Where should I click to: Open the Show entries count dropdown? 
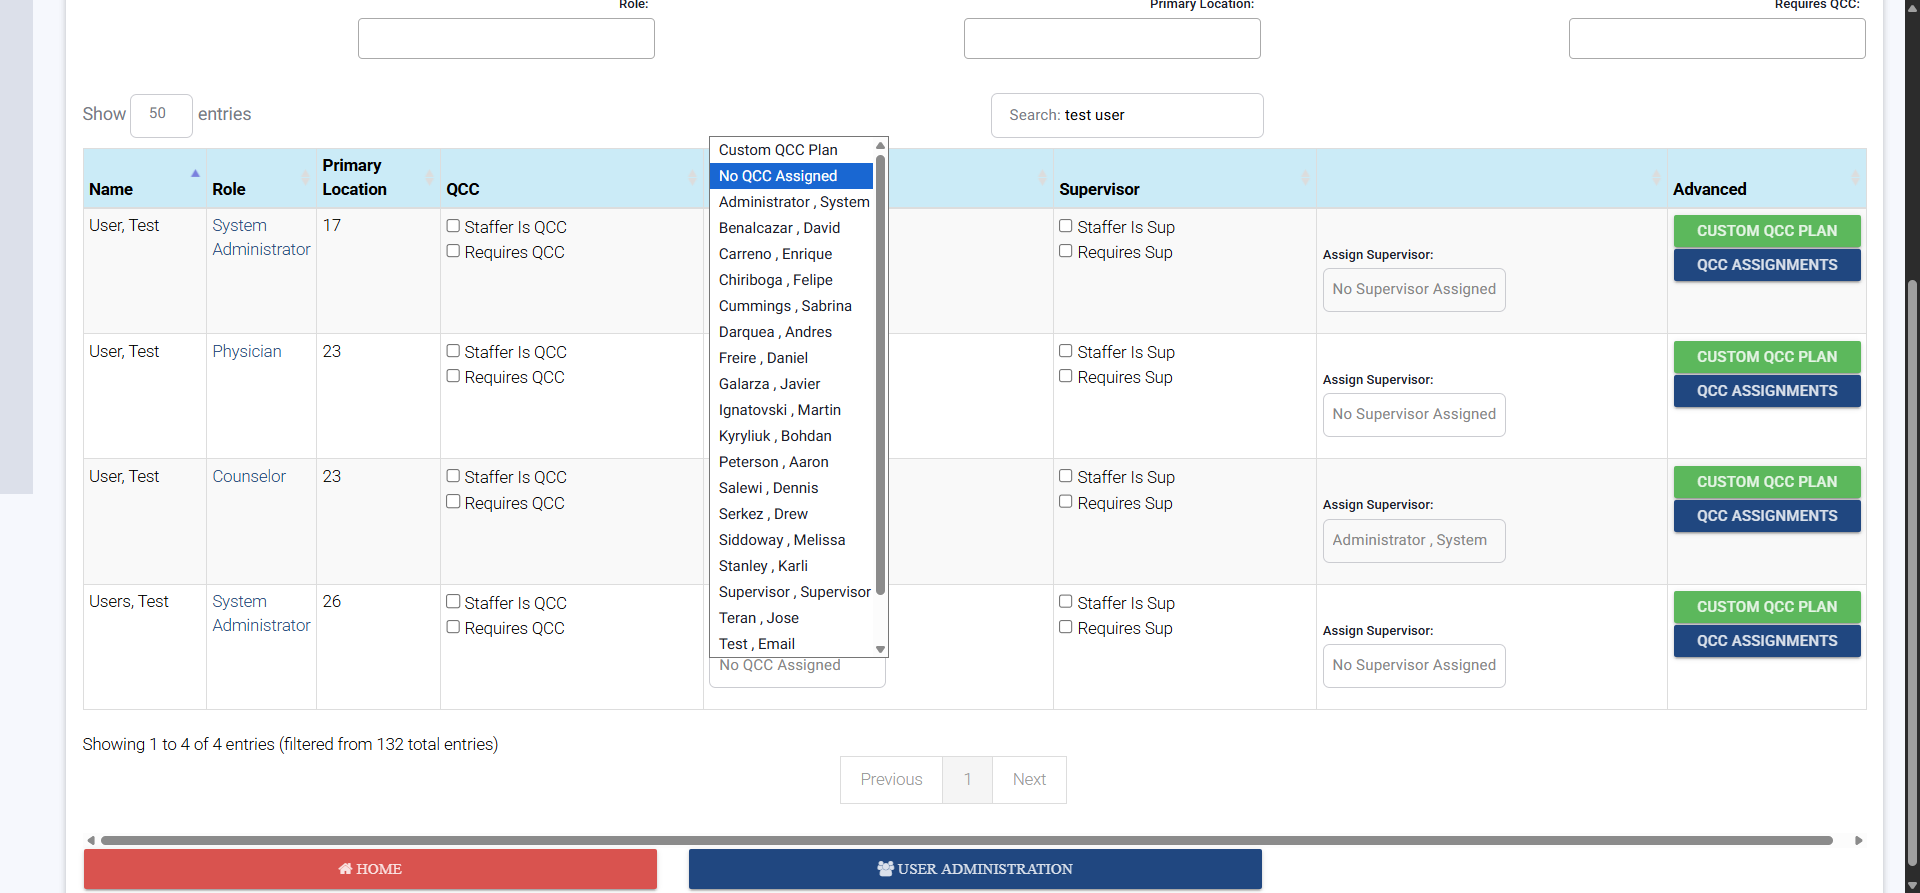click(161, 115)
